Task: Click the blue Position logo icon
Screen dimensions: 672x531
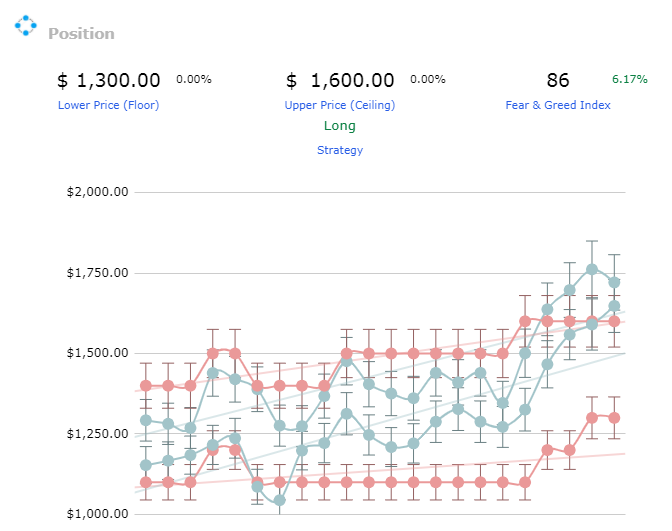Action: pos(26,26)
